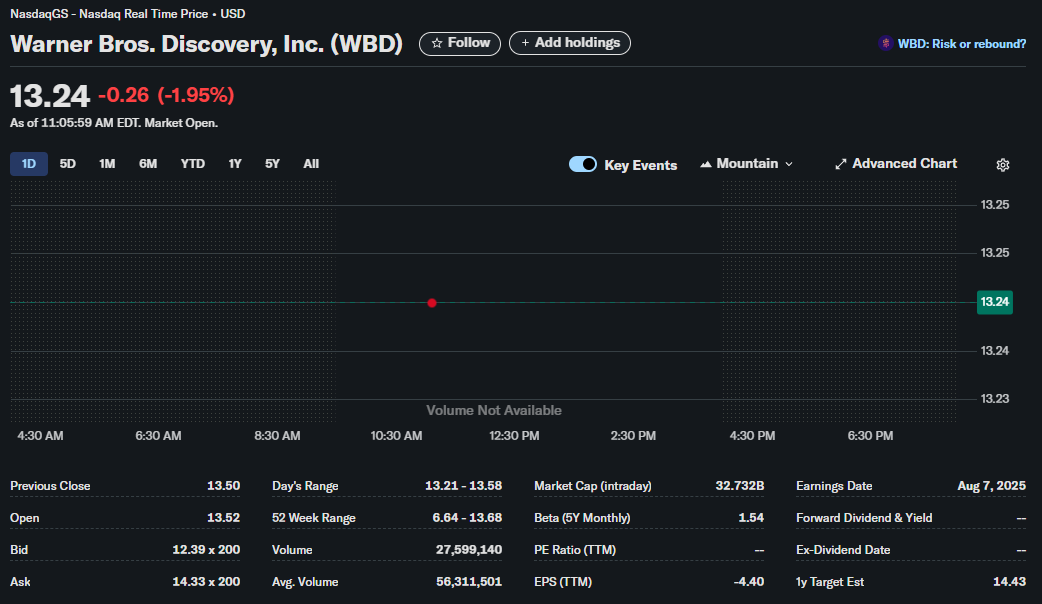Image resolution: width=1042 pixels, height=604 pixels.
Task: Click the PE Ratio (TTM) label
Action: 575,550
